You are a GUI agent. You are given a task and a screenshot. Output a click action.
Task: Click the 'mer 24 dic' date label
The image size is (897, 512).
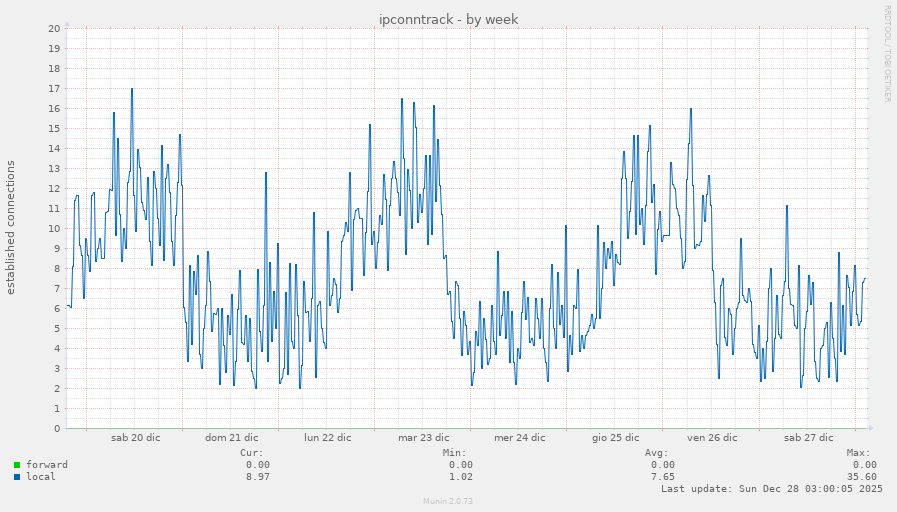tap(519, 438)
